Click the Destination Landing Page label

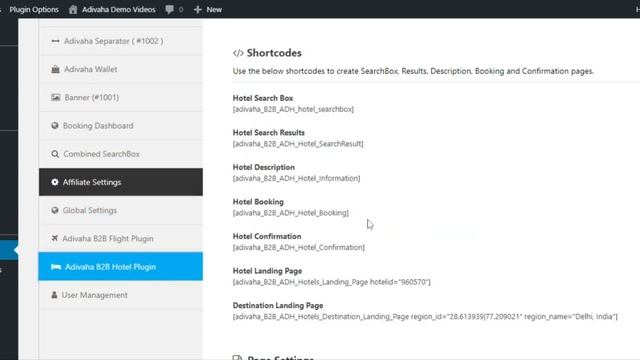(x=278, y=305)
